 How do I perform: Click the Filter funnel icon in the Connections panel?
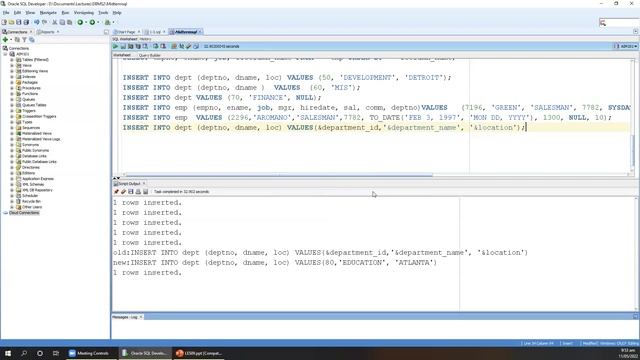(x=24, y=40)
